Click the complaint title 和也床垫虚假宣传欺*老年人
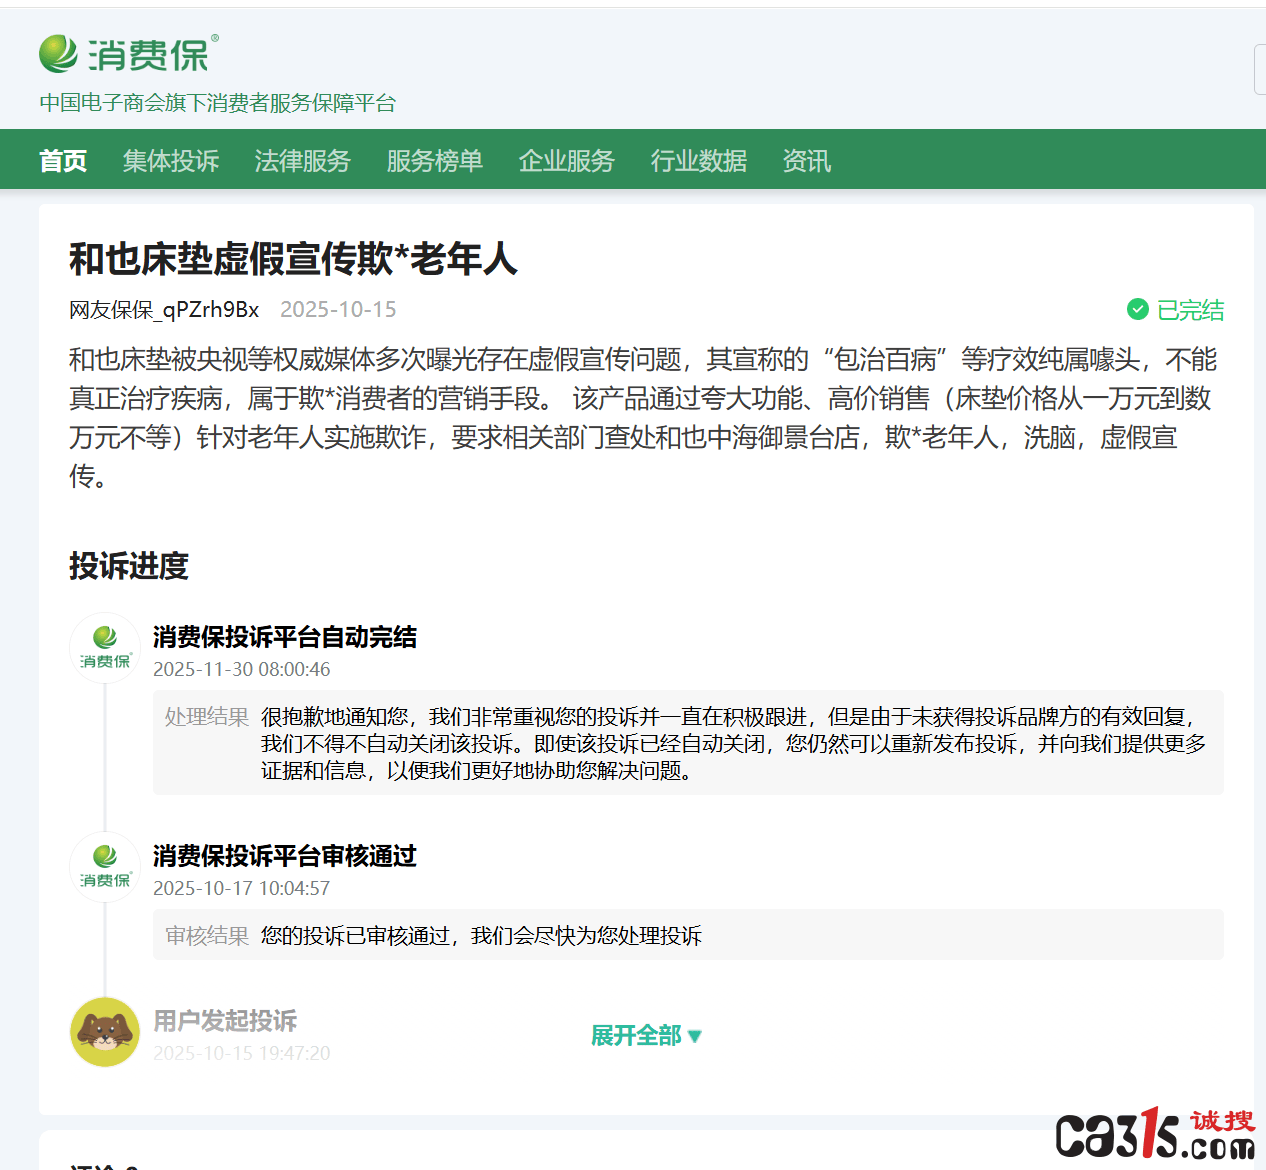 click(293, 259)
